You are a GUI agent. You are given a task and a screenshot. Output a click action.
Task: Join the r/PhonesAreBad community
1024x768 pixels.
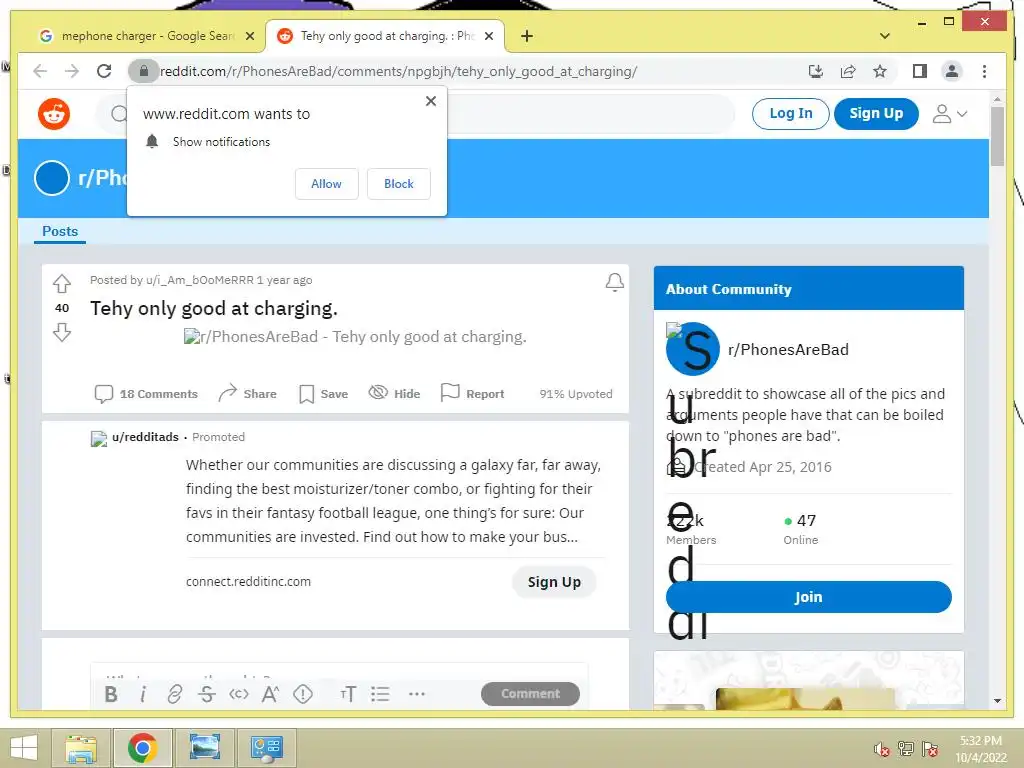click(x=808, y=596)
